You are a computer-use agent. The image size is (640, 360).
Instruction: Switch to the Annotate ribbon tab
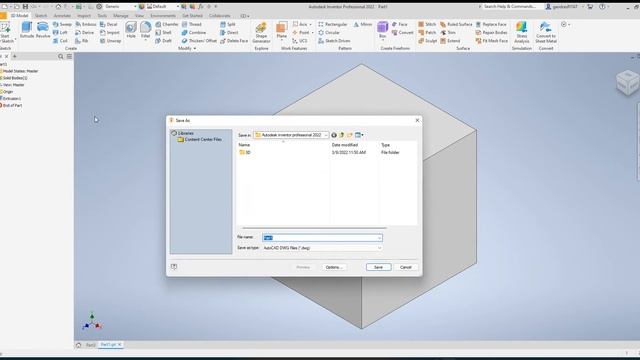tap(62, 16)
